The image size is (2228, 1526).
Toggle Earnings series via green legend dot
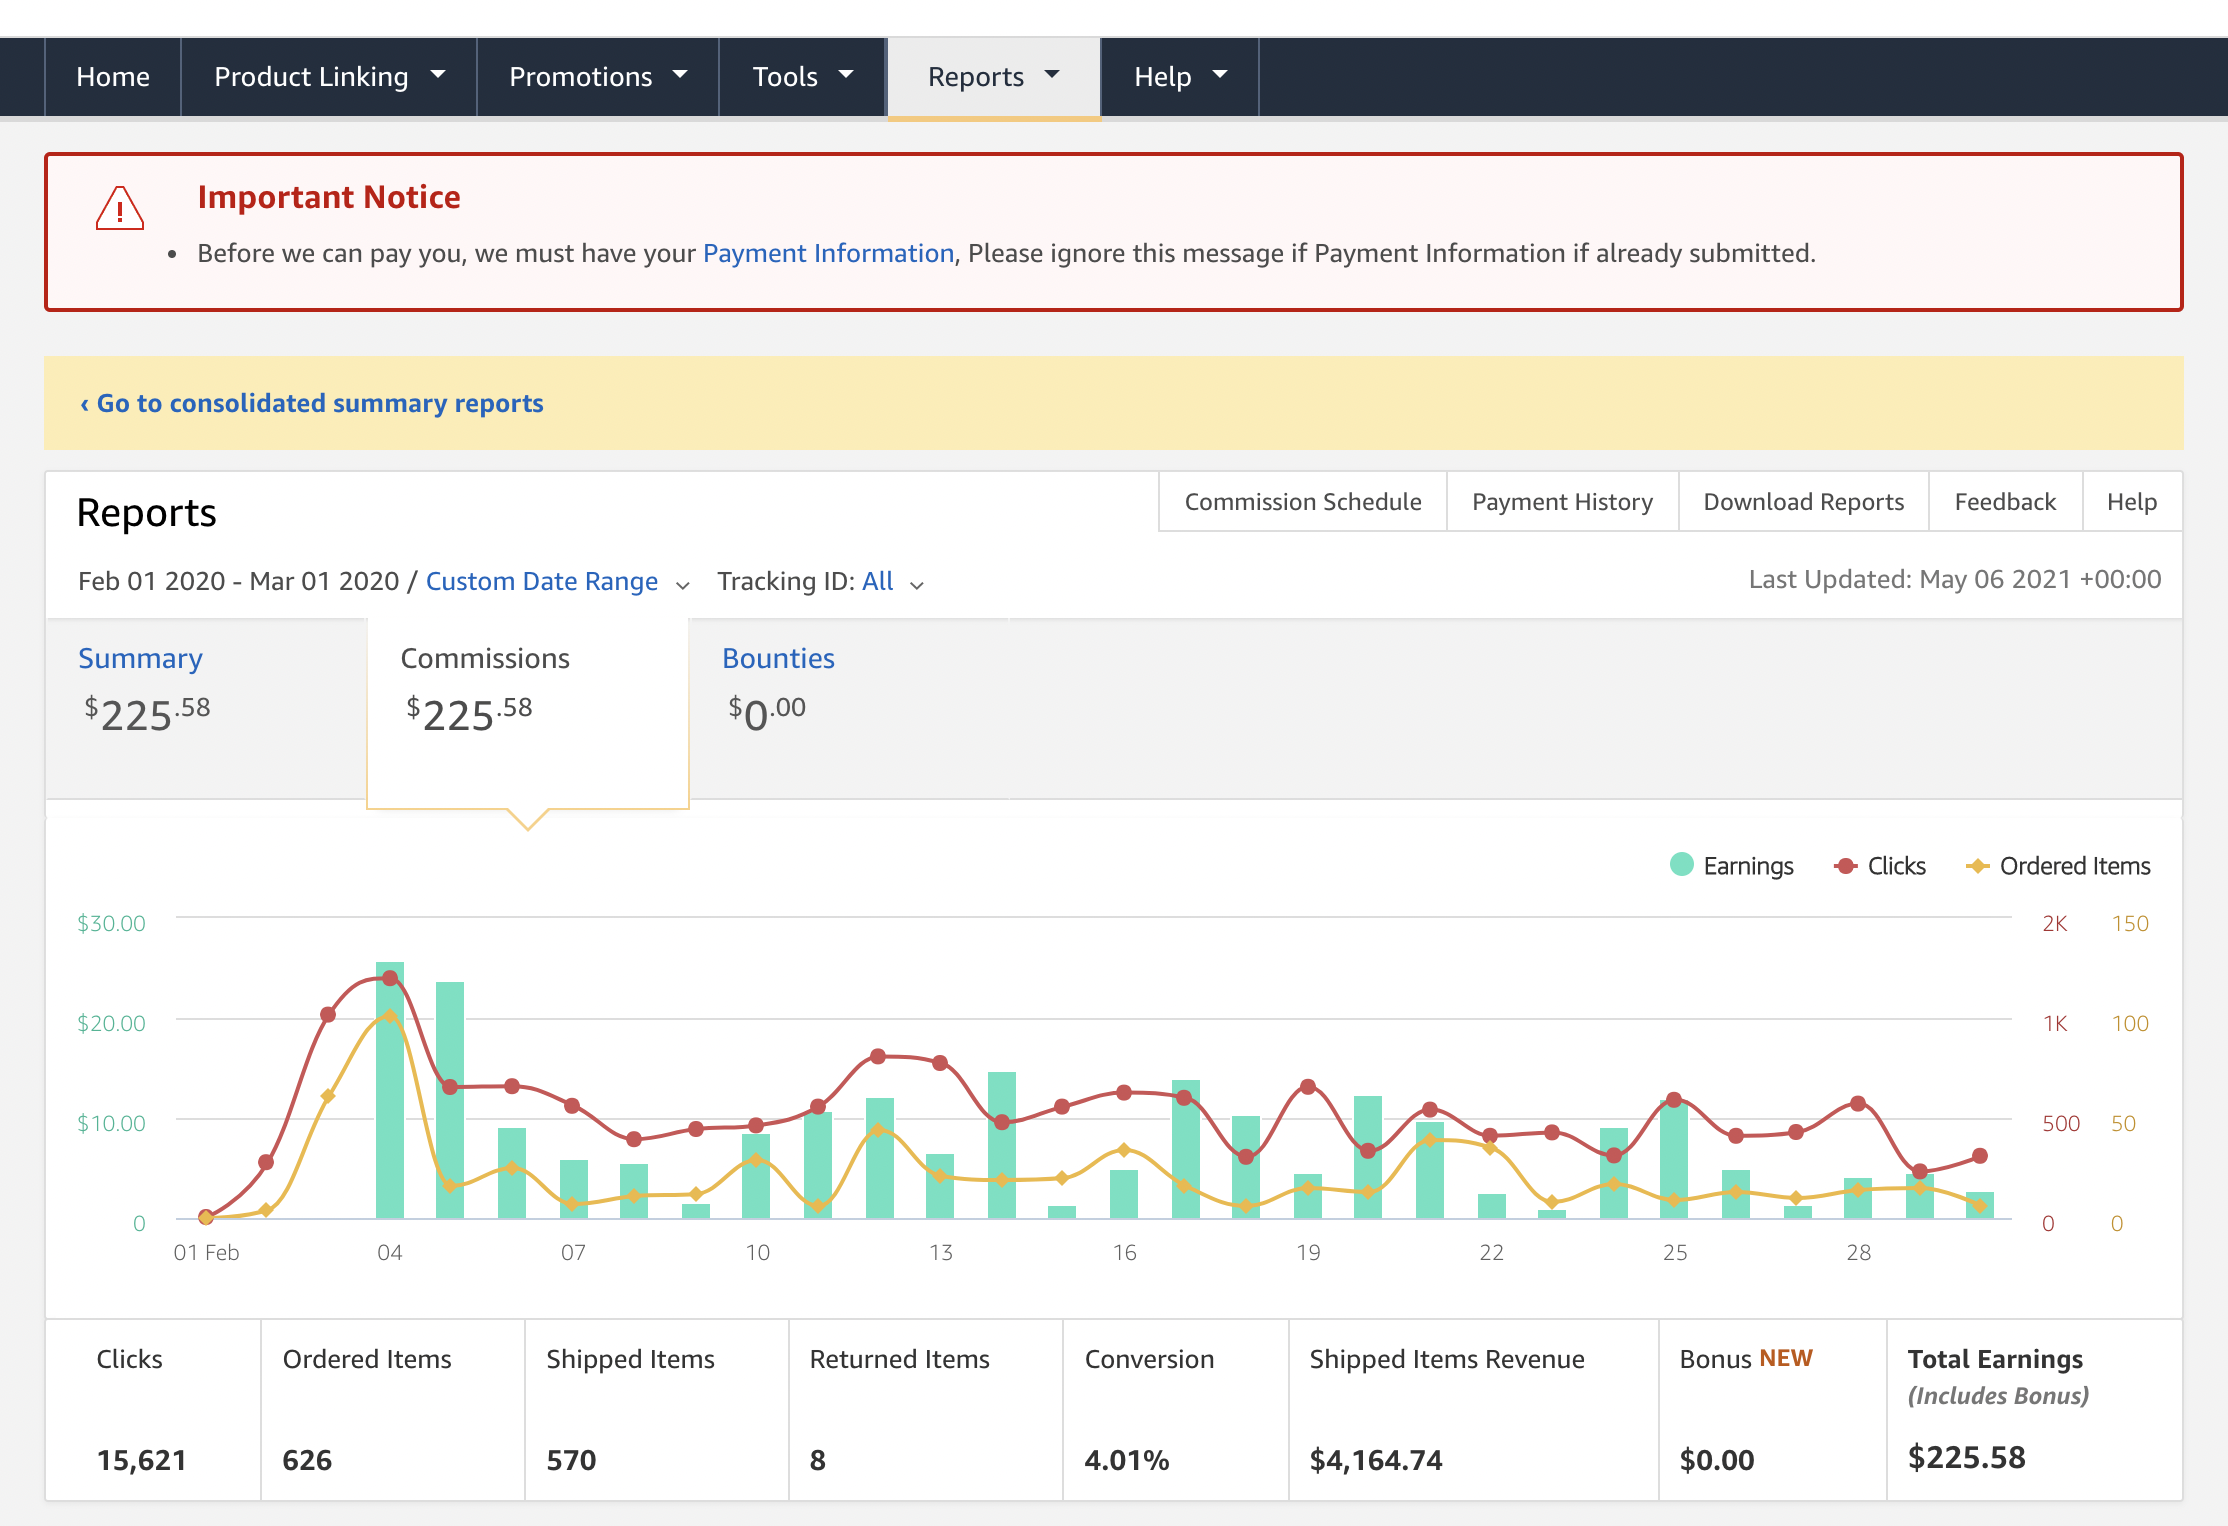pos(1681,865)
